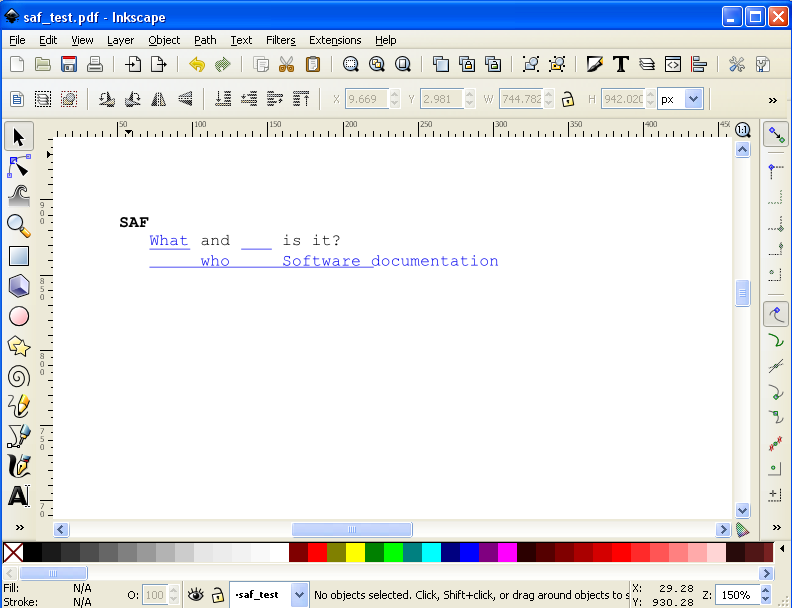792x608 pixels.
Task: Toggle layer visibility eye icon
Action: pos(196,595)
